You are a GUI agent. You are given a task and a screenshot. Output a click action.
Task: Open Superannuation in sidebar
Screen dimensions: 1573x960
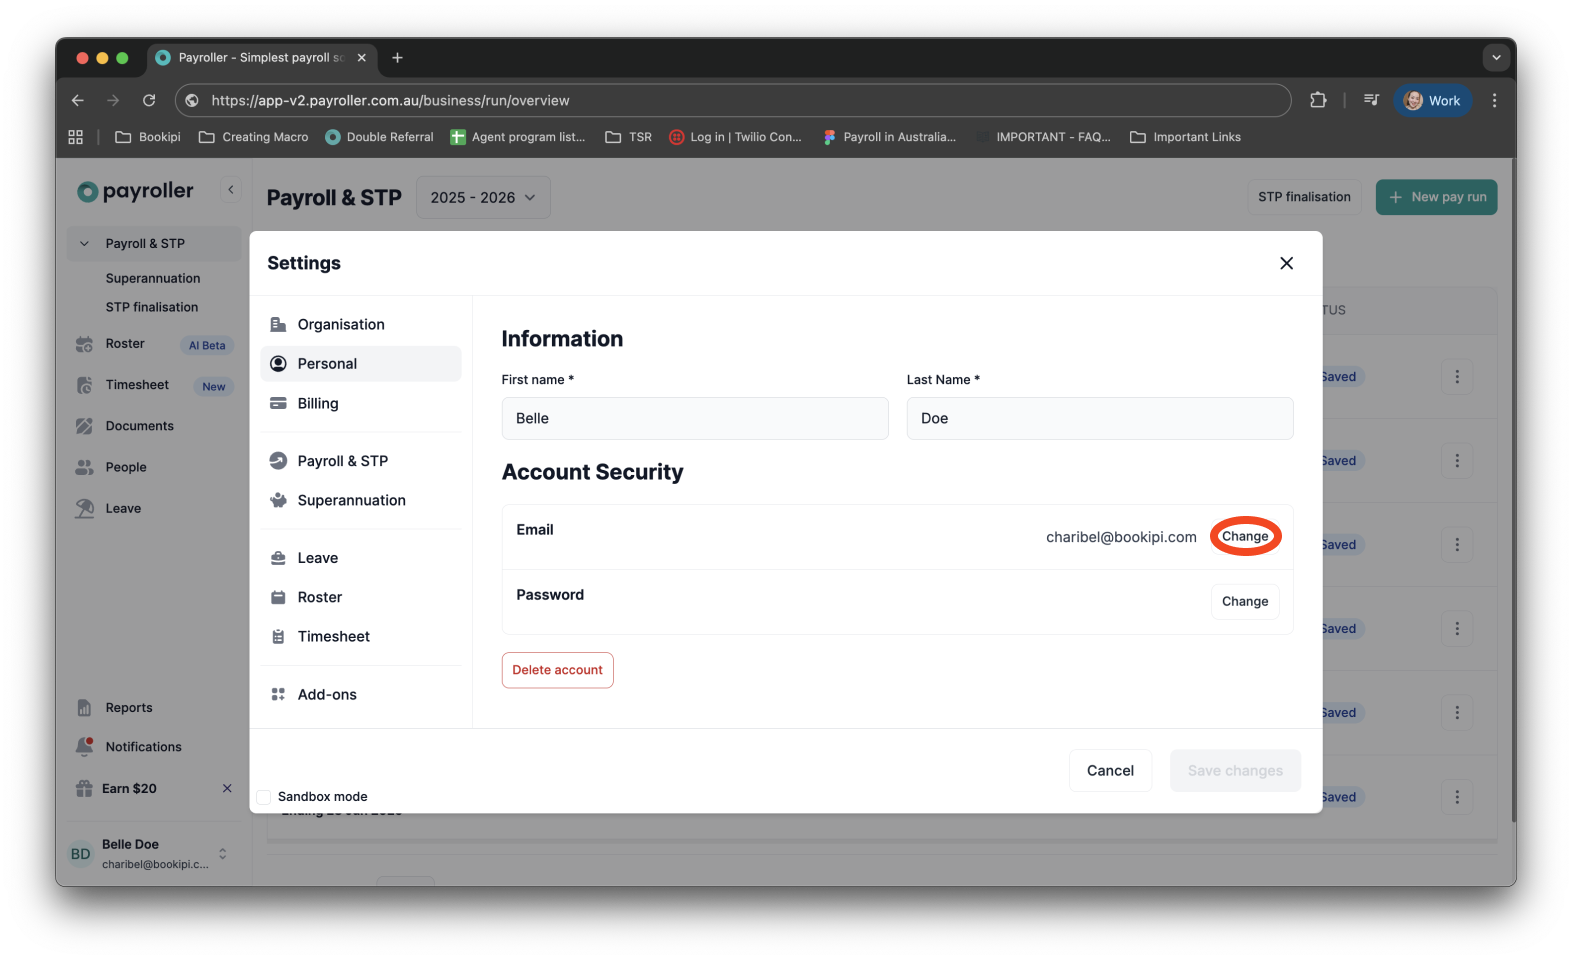pos(153,278)
